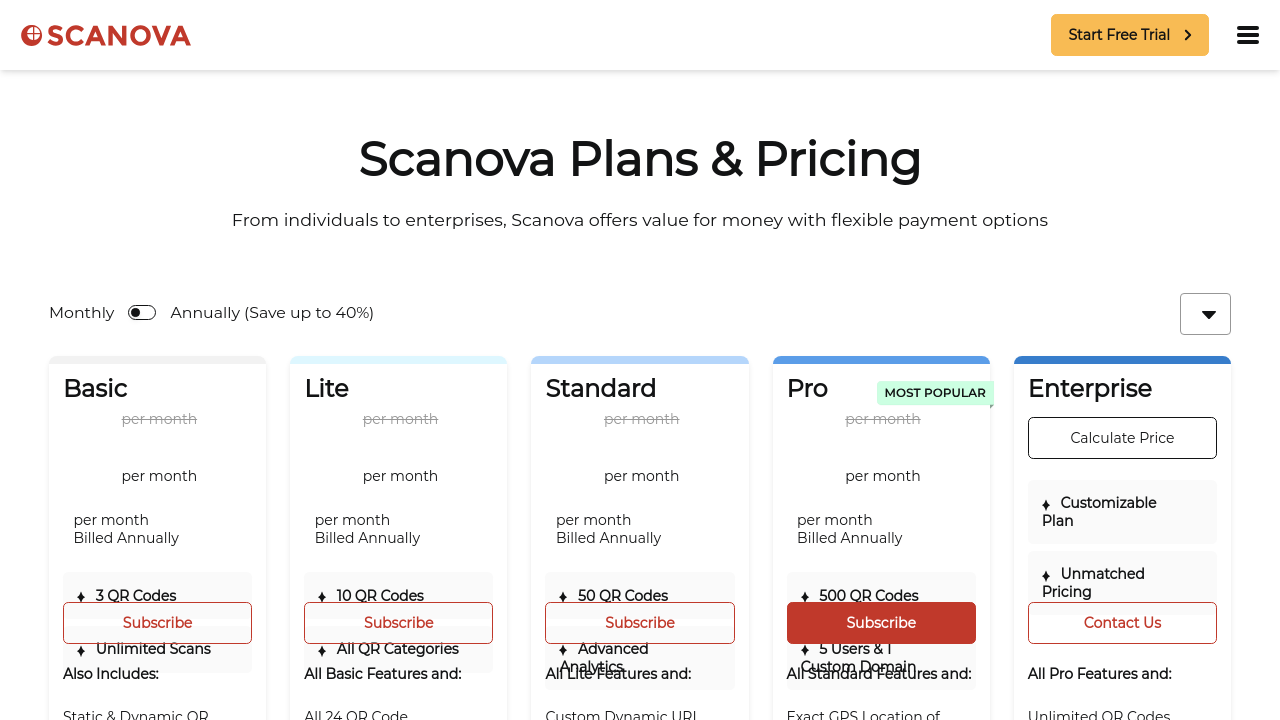Click the MOST POPULAR badge on the Pro card

tap(935, 393)
